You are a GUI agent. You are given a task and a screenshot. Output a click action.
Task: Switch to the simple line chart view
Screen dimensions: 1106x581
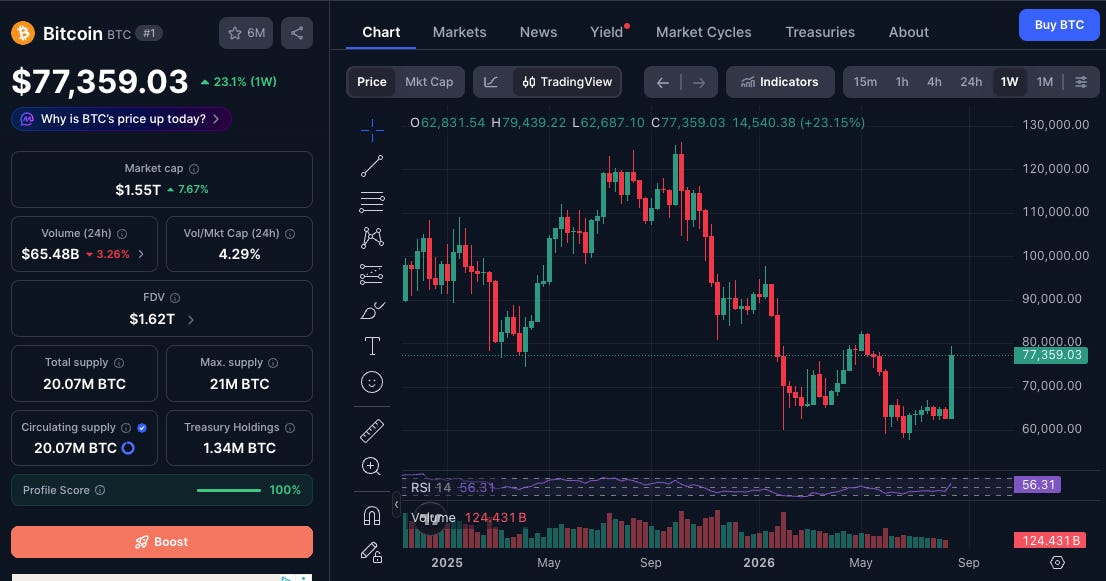[491, 82]
